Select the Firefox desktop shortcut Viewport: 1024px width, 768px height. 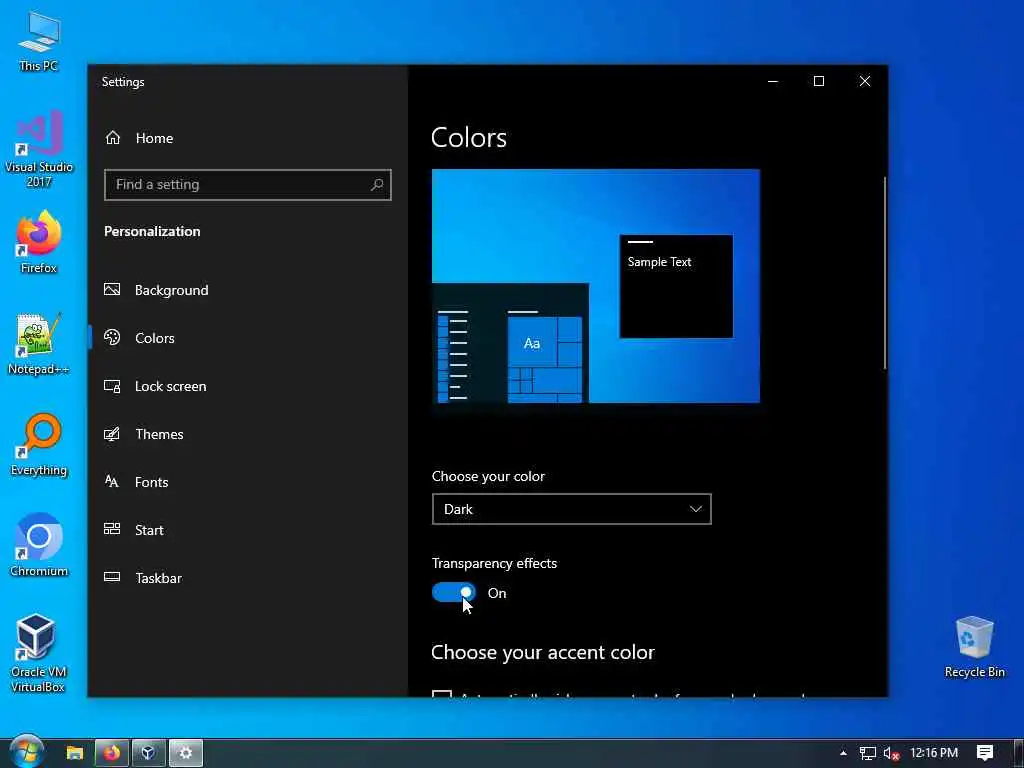coord(39,242)
